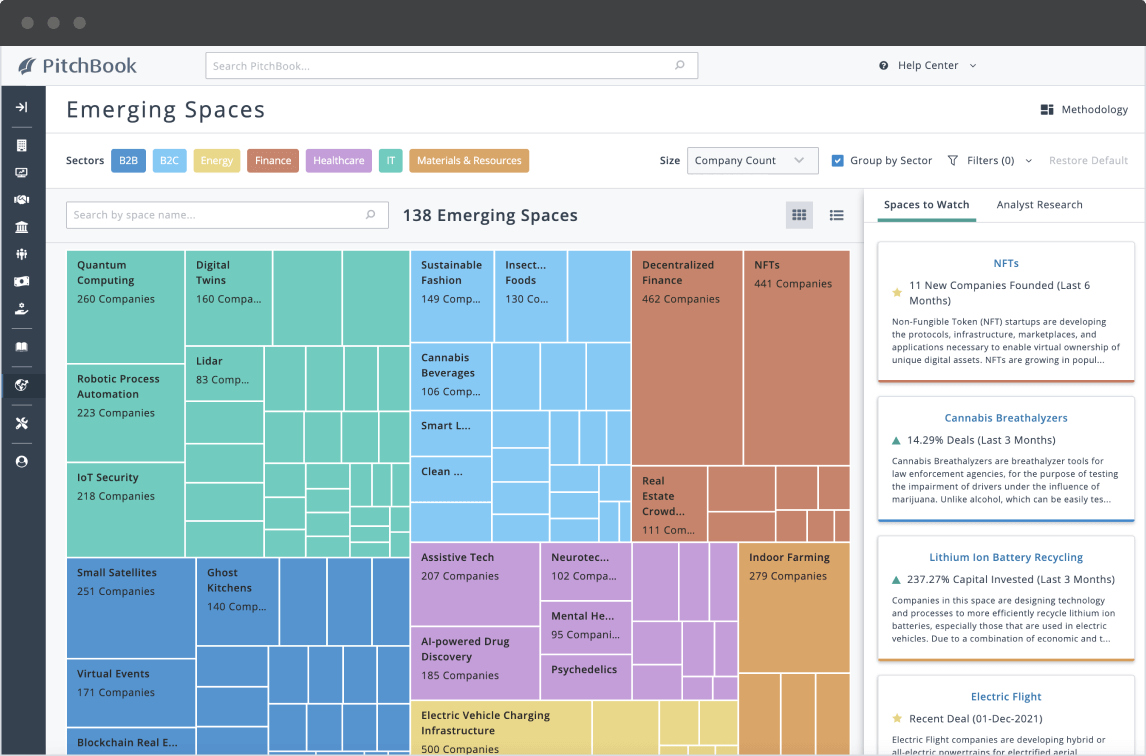This screenshot has width=1146, height=756.
Task: Select the NFTs 441 Companies tile
Action: tap(797, 358)
